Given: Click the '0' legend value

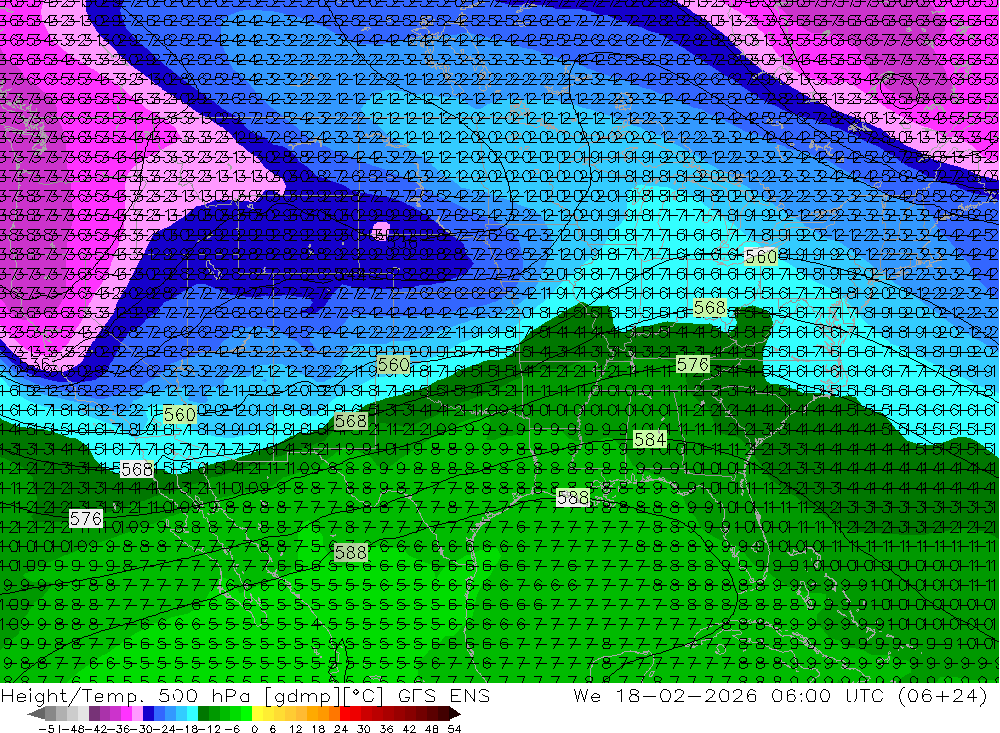Looking at the screenshot, I should pos(254,729).
